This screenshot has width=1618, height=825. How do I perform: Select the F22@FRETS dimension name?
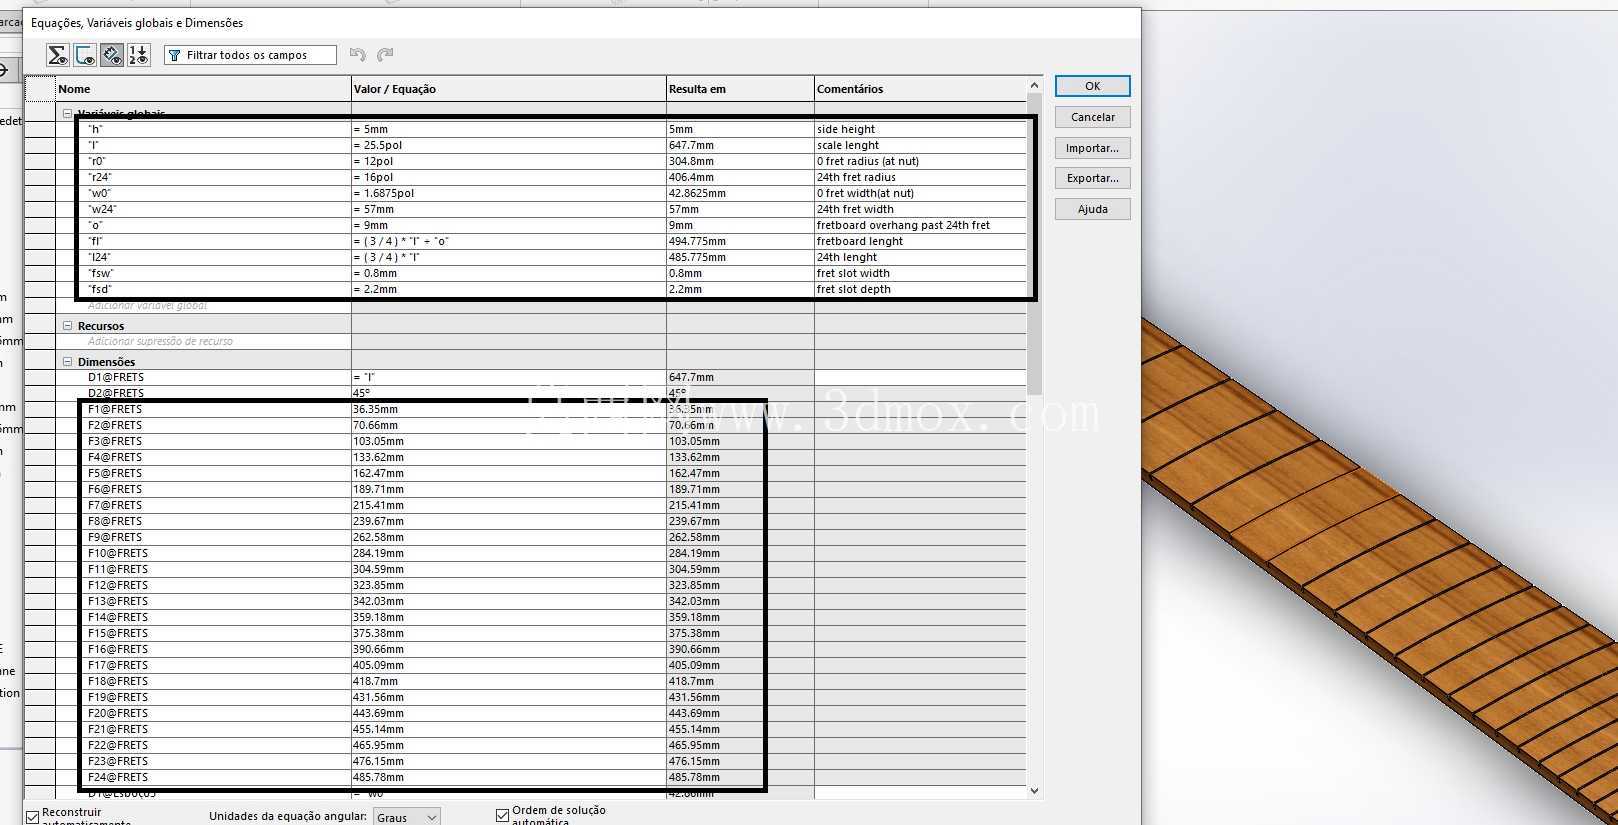118,745
